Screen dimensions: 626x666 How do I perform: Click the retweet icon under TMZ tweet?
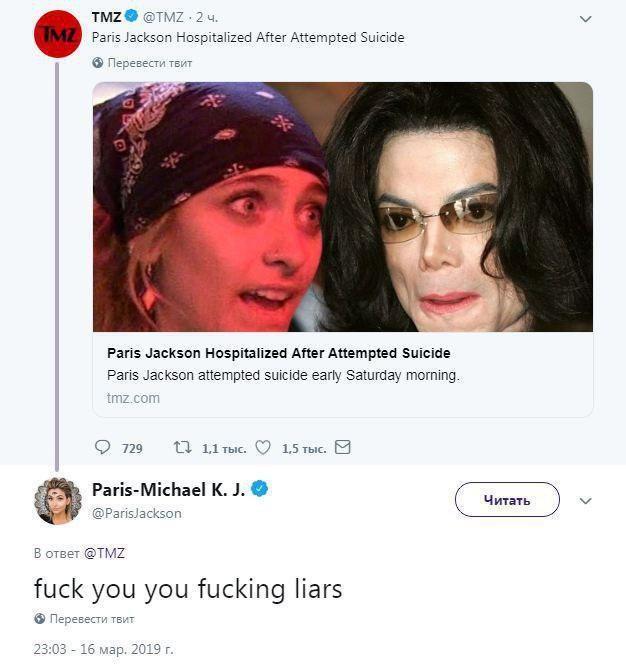click(x=183, y=448)
